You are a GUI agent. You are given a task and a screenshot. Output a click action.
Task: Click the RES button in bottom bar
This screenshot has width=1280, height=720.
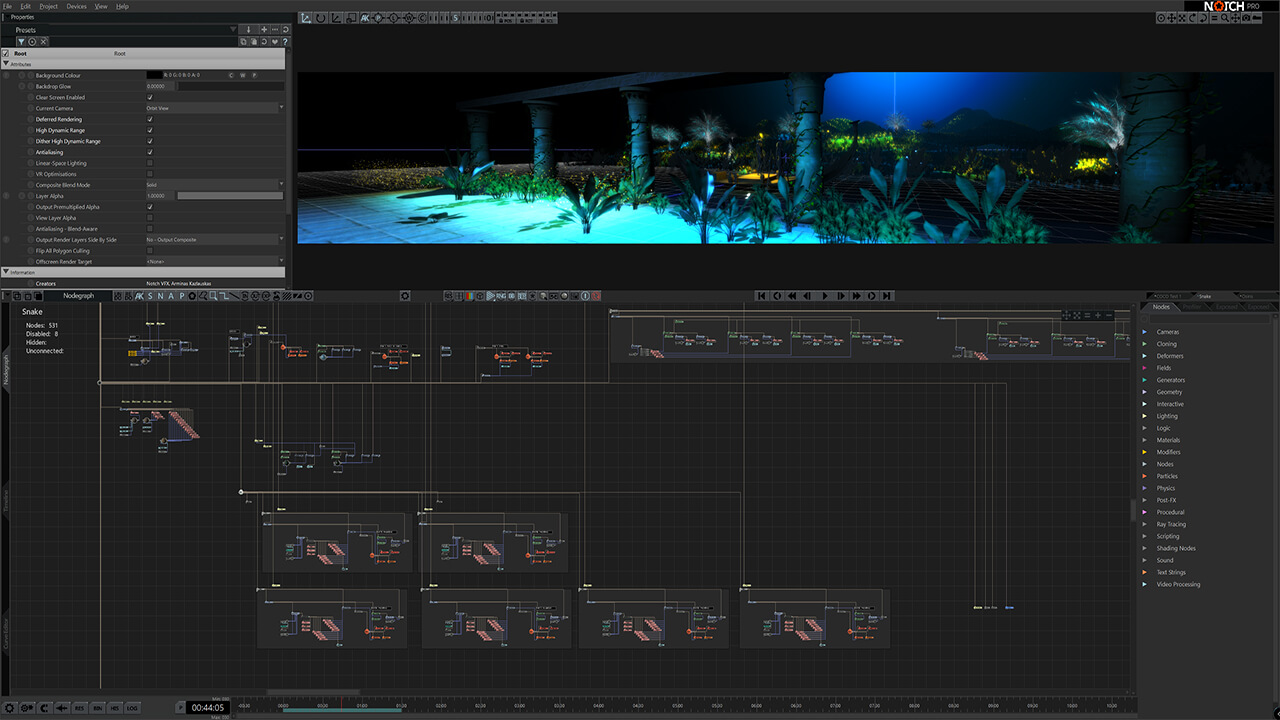[x=79, y=708]
